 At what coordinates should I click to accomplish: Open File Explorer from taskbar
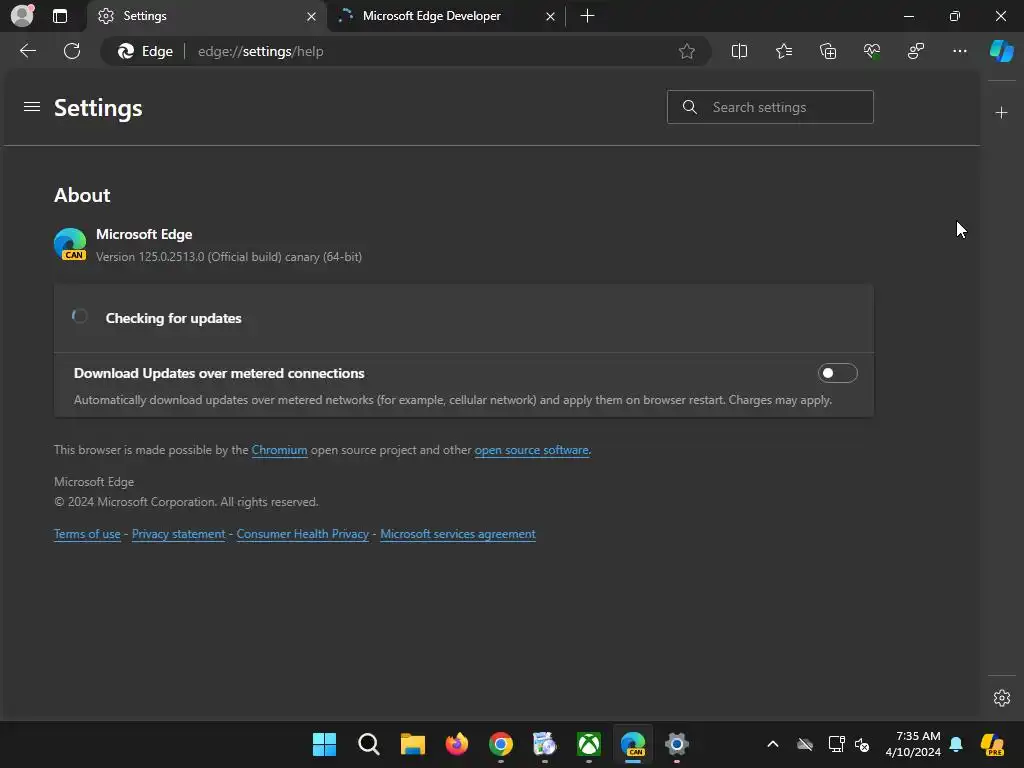tap(413, 744)
